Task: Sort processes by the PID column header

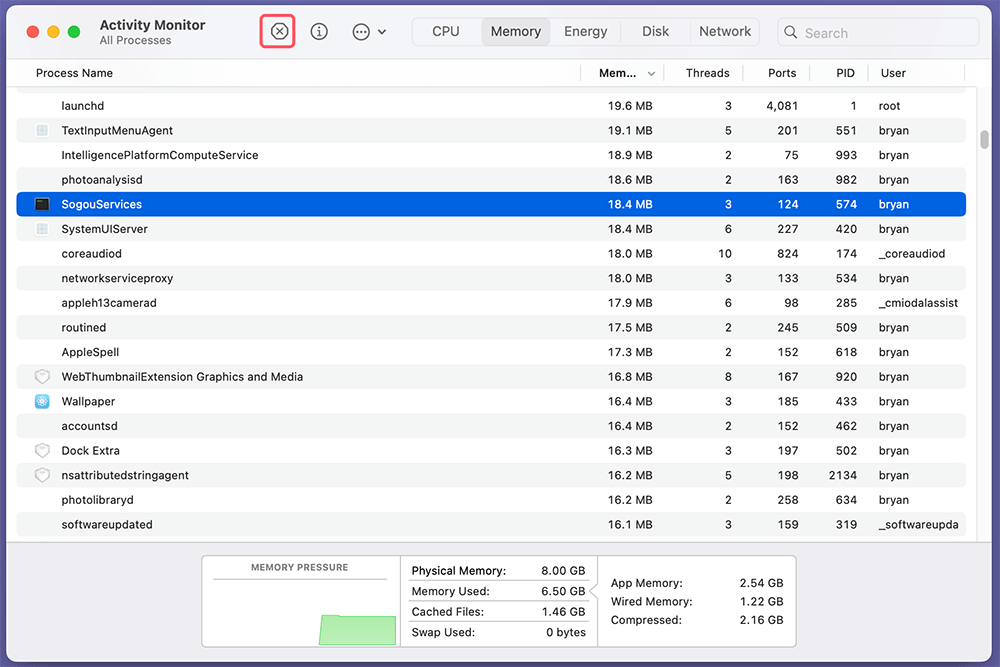Action: [845, 73]
